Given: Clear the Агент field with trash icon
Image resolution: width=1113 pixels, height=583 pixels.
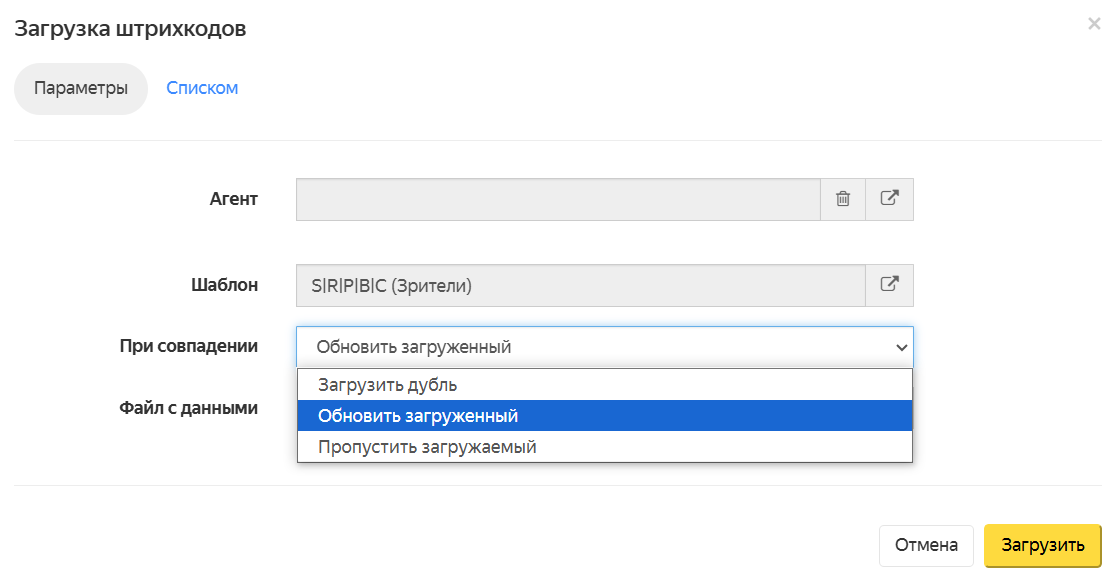Looking at the screenshot, I should pos(843,199).
